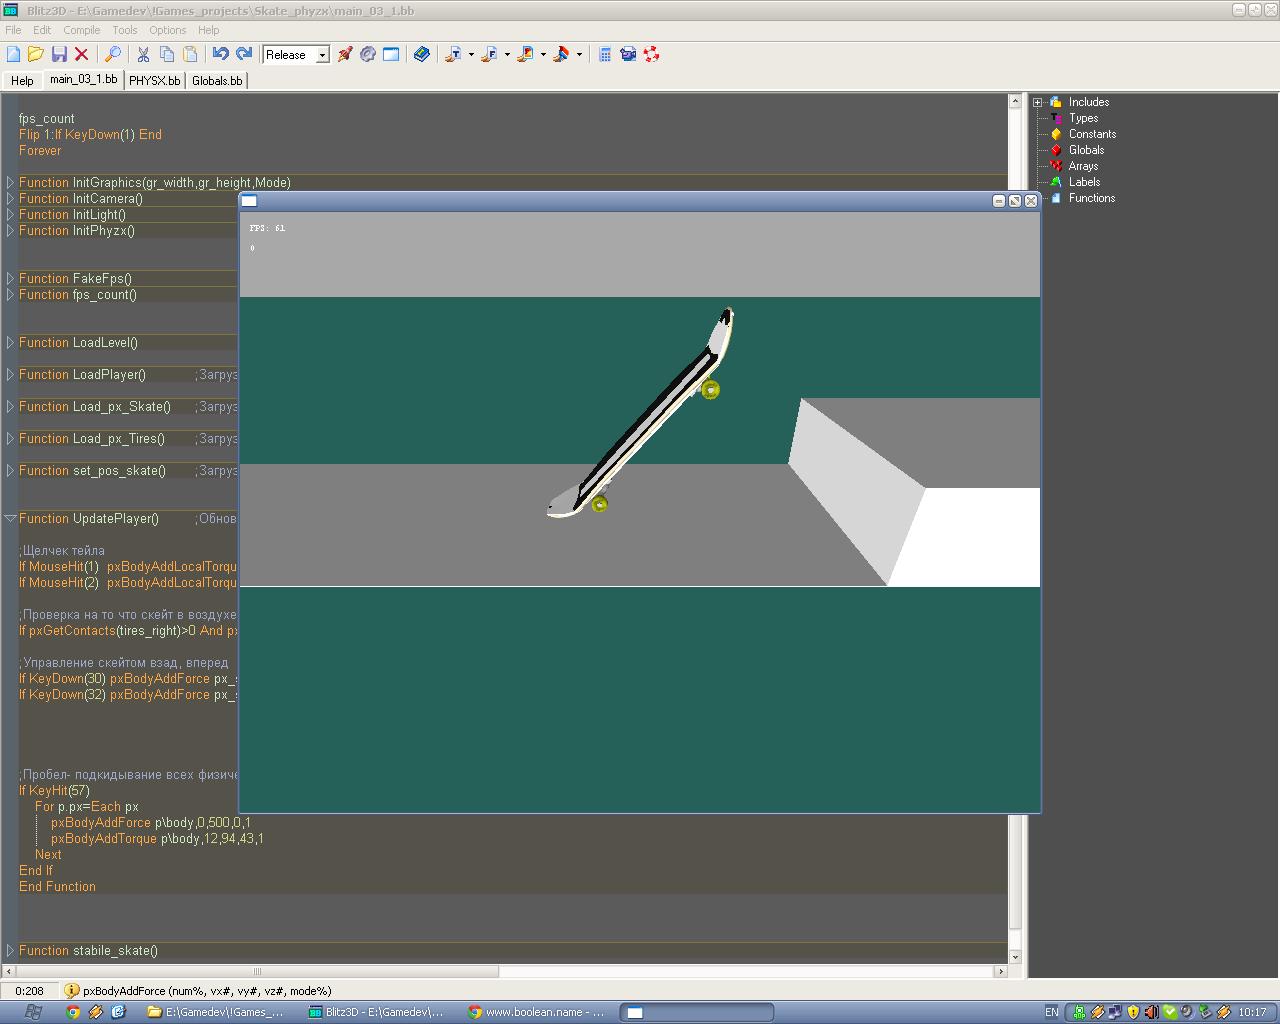The height and width of the screenshot is (1024, 1280).
Task: Select Functions in the code tree
Action: (x=1091, y=198)
